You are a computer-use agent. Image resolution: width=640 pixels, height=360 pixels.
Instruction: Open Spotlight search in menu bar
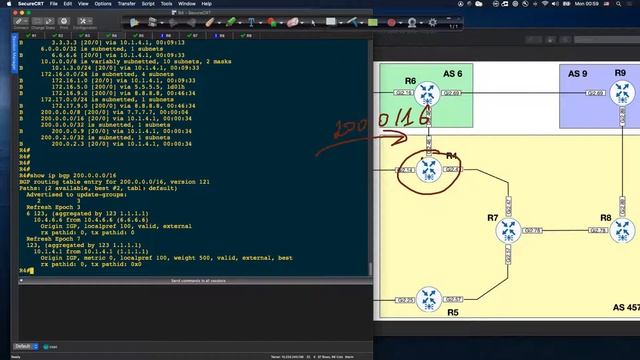pyautogui.click(x=619, y=4)
